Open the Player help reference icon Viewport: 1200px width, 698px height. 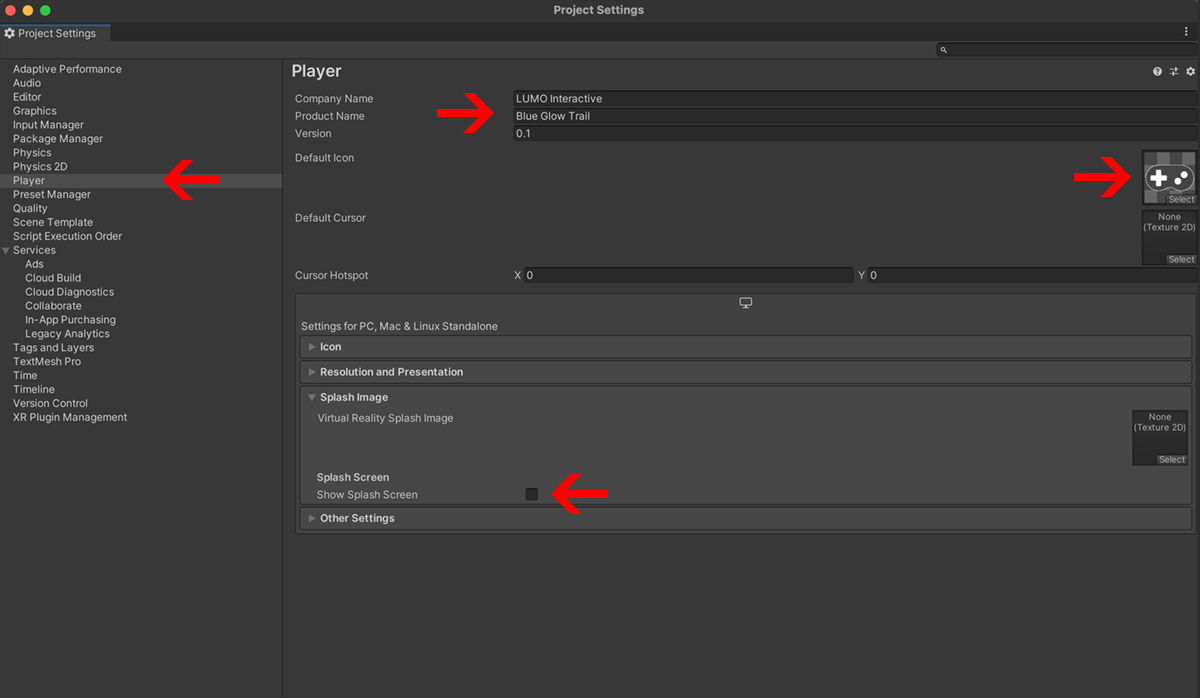[x=1157, y=72]
